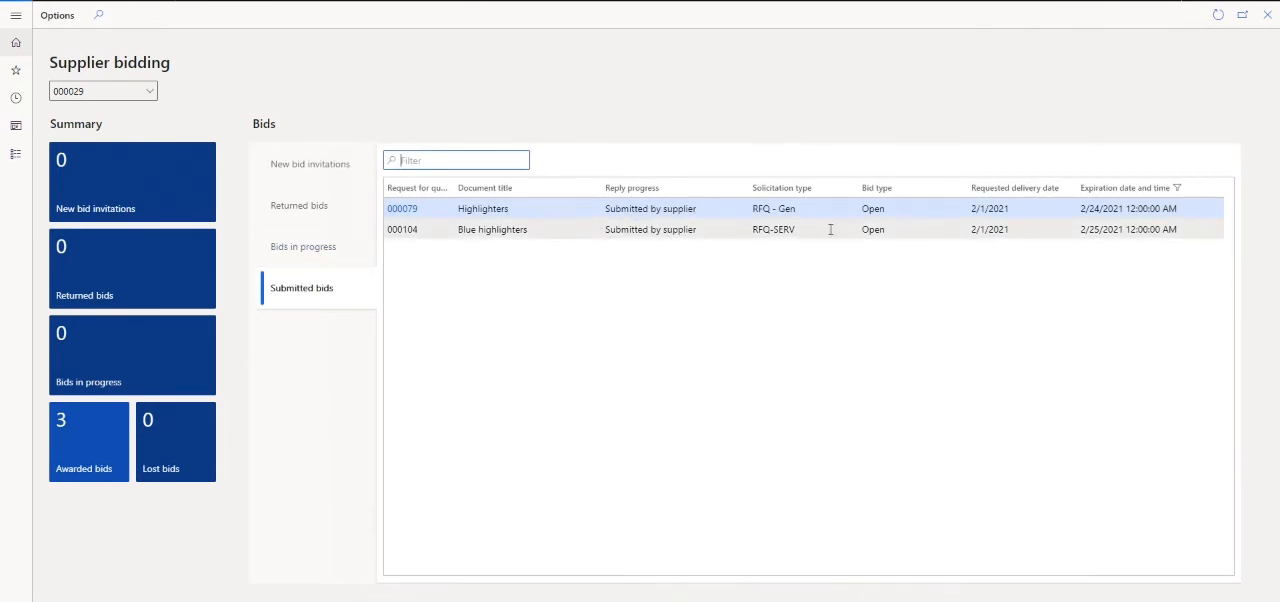
Task: Sort by Bid type column header
Action: [877, 188]
